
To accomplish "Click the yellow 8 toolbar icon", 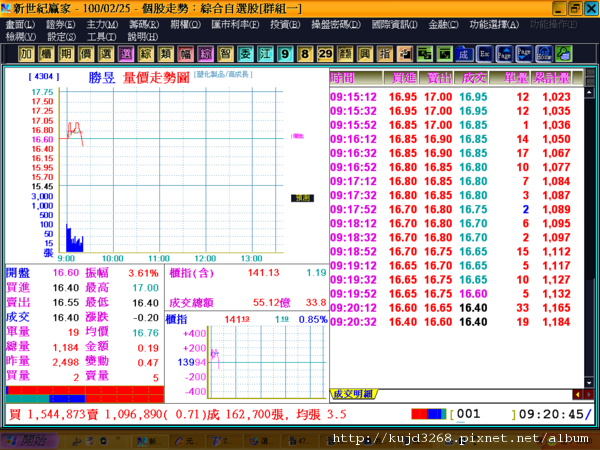I will click(305, 54).
